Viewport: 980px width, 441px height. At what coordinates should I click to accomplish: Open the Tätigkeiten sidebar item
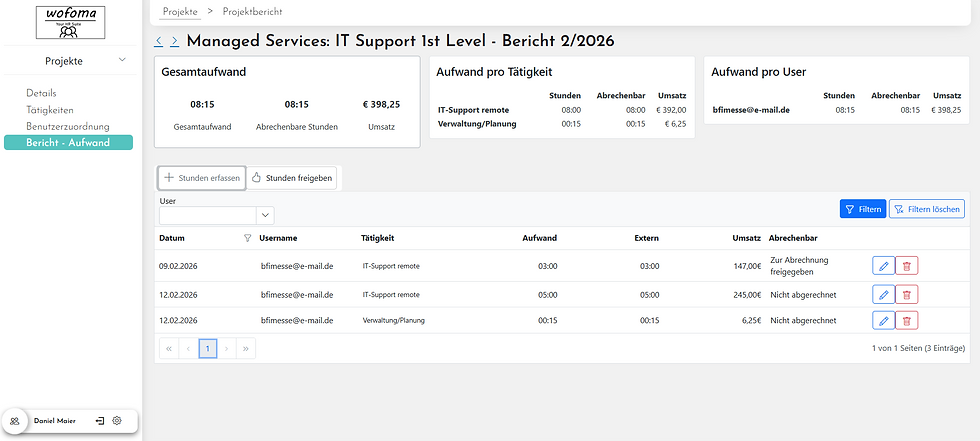pos(50,110)
